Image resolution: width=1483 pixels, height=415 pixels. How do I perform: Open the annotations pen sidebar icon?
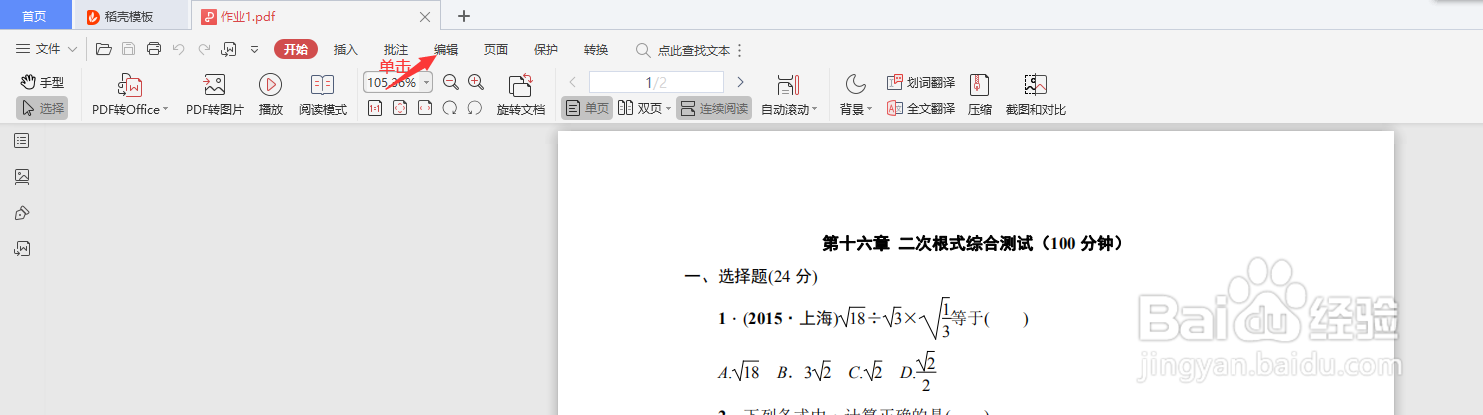[x=22, y=213]
